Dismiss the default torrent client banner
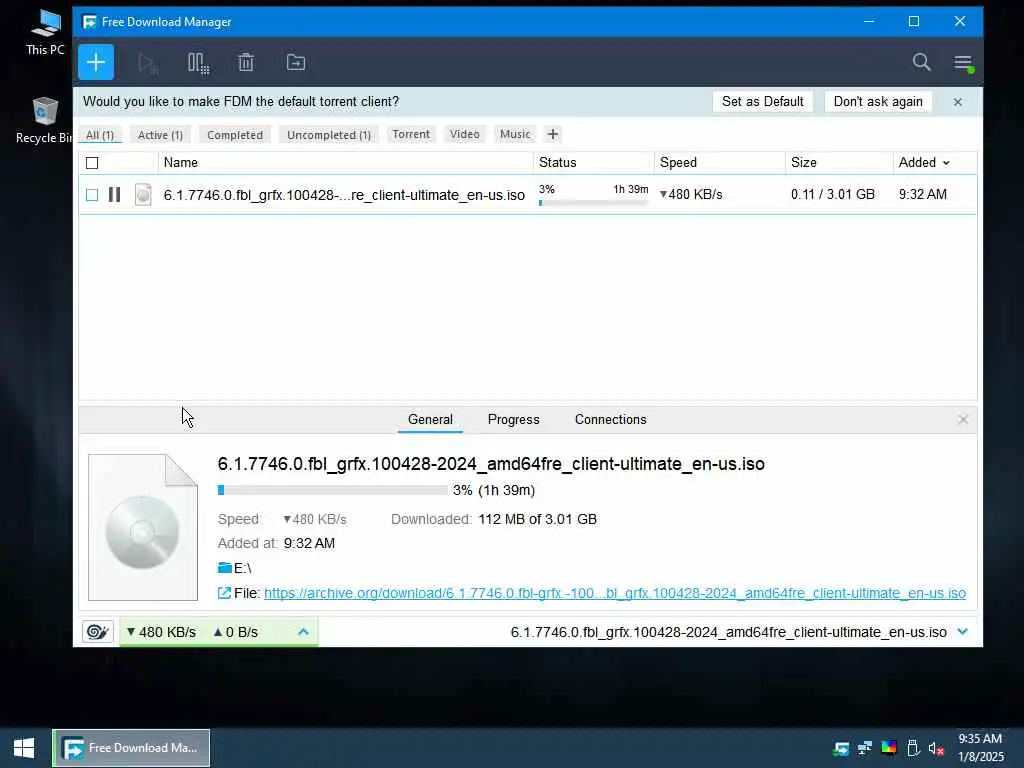 [x=957, y=102]
